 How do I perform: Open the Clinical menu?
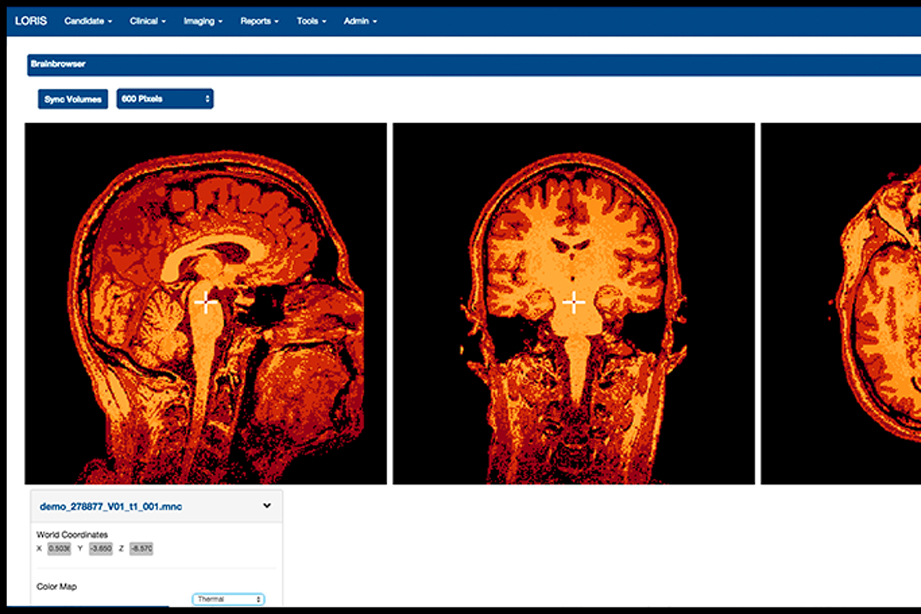[x=148, y=21]
